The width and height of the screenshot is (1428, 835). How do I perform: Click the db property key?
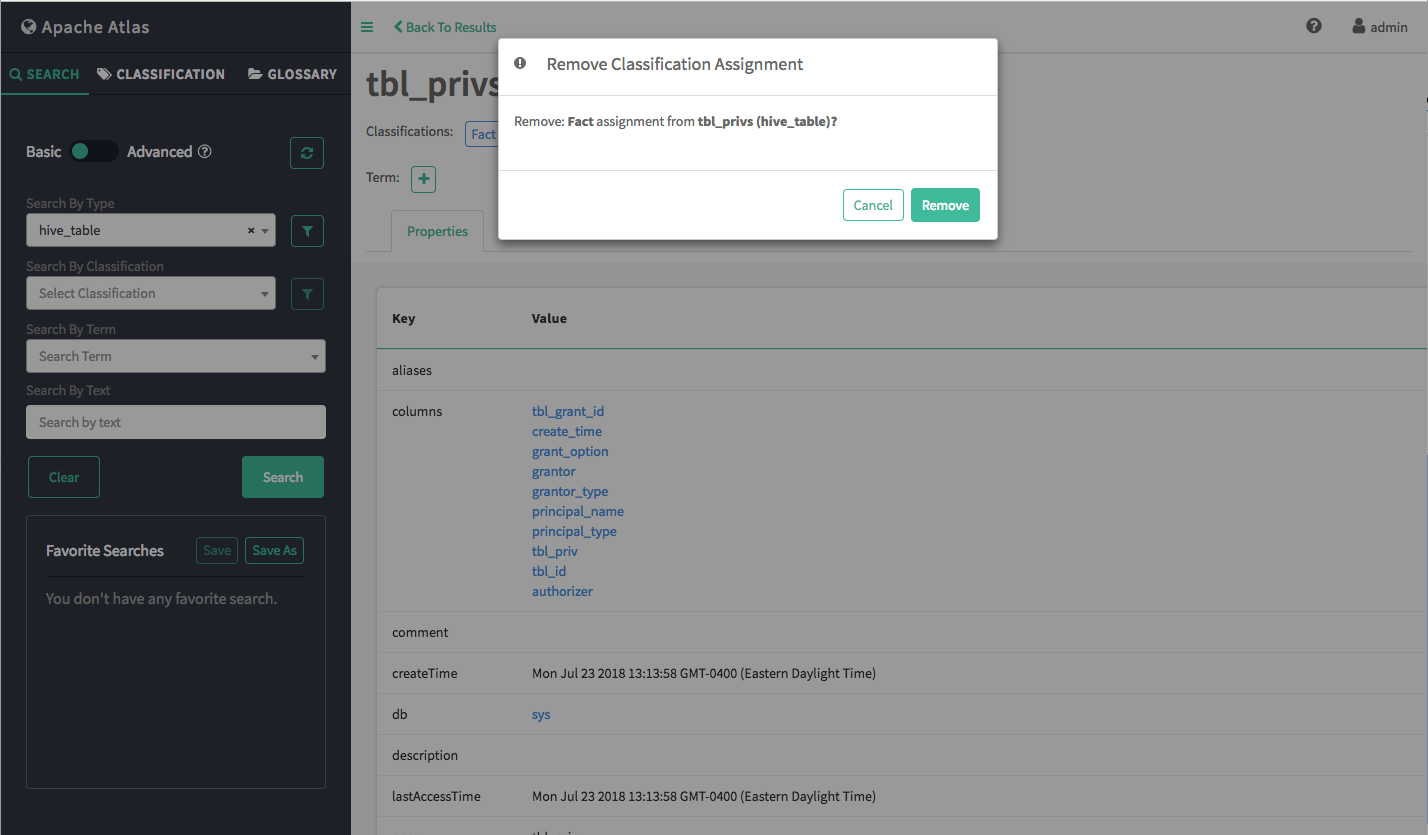(400, 714)
